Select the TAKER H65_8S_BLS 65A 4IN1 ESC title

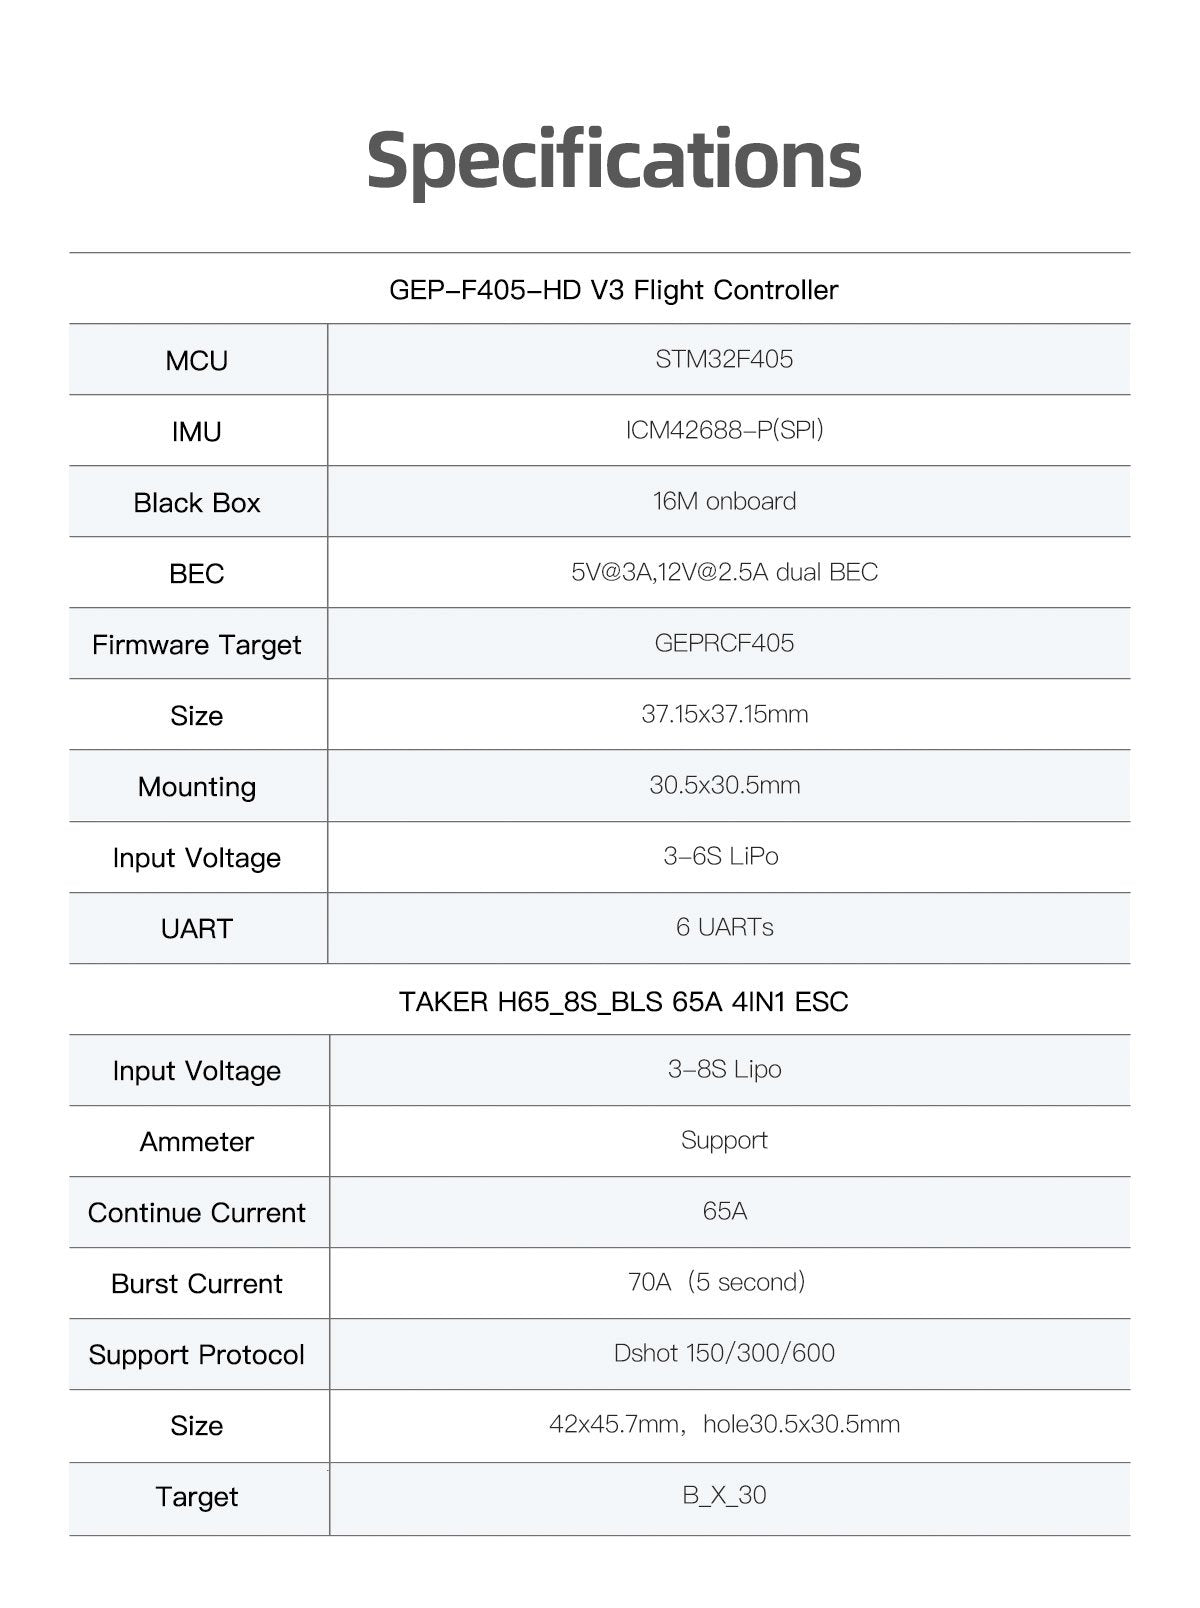tap(623, 1001)
